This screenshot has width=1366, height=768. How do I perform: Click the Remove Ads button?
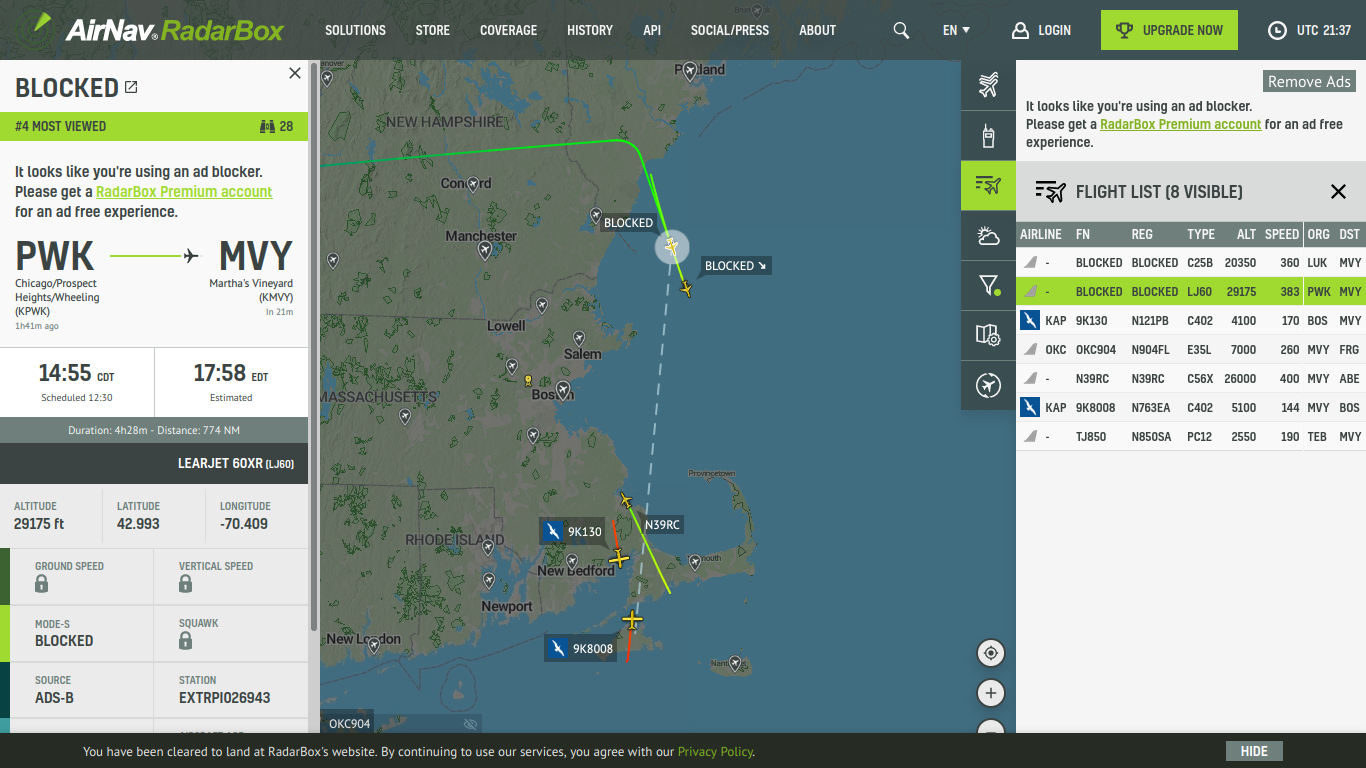click(x=1309, y=82)
